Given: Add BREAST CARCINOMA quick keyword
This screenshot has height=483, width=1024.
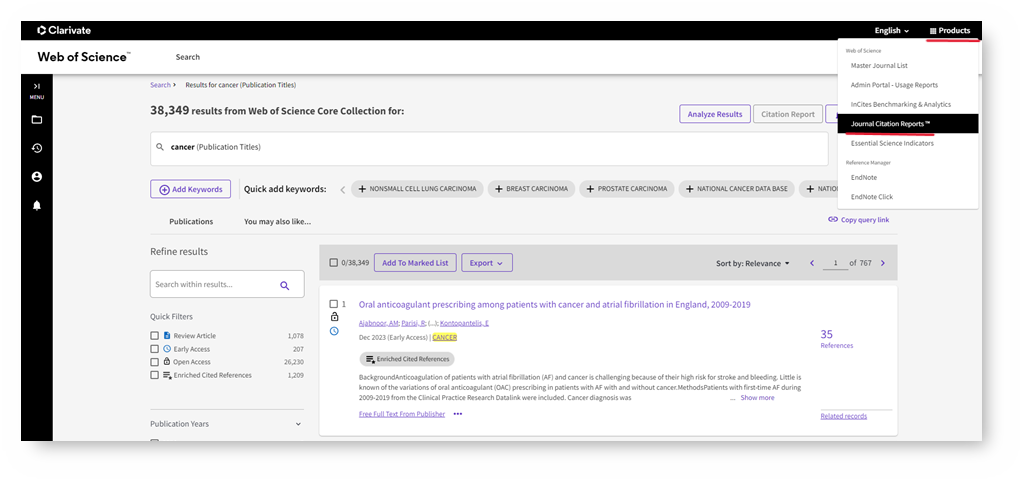Looking at the screenshot, I should (x=532, y=189).
